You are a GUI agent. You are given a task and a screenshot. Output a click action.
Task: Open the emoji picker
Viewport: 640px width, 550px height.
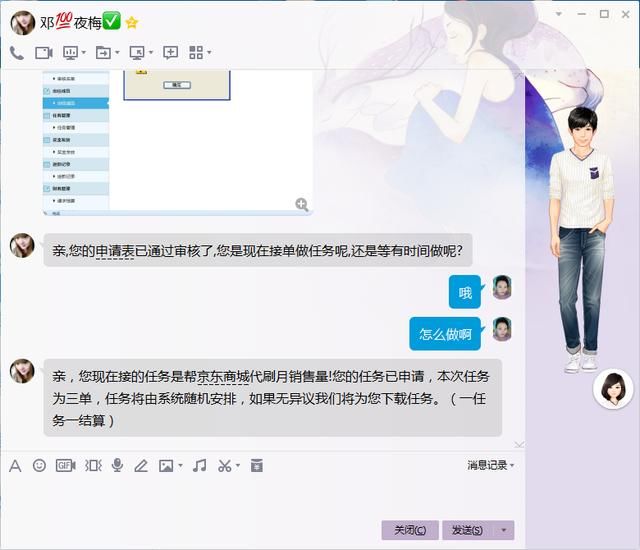point(39,465)
